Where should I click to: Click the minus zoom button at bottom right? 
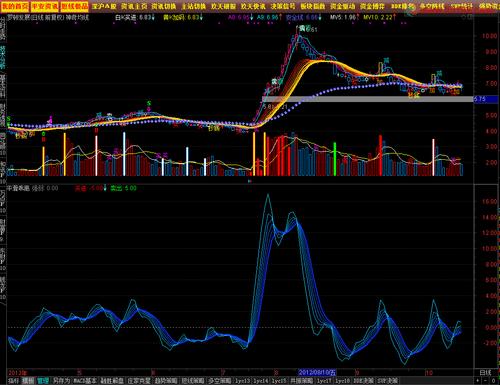[486, 381]
